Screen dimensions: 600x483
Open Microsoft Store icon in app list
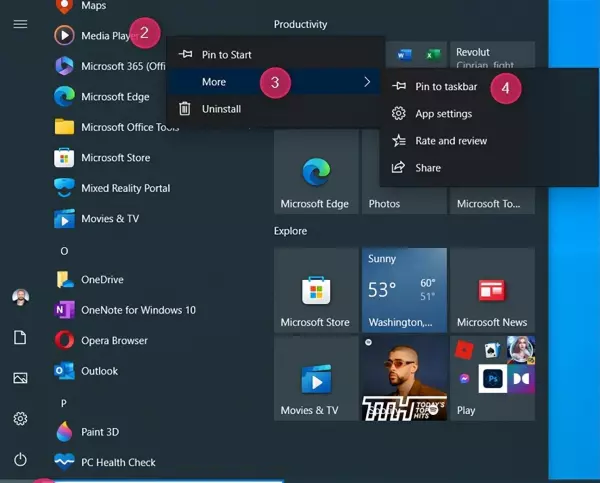click(x=64, y=158)
